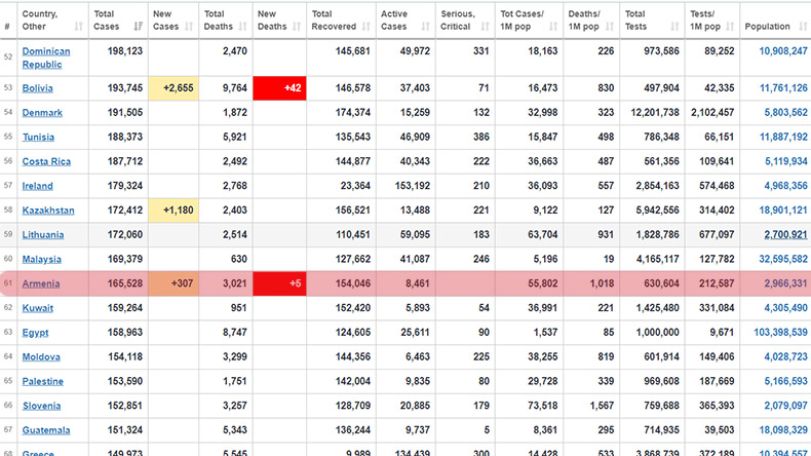Click the Tests/1M pop column header
This screenshot has height=456, width=811.
(x=712, y=20)
